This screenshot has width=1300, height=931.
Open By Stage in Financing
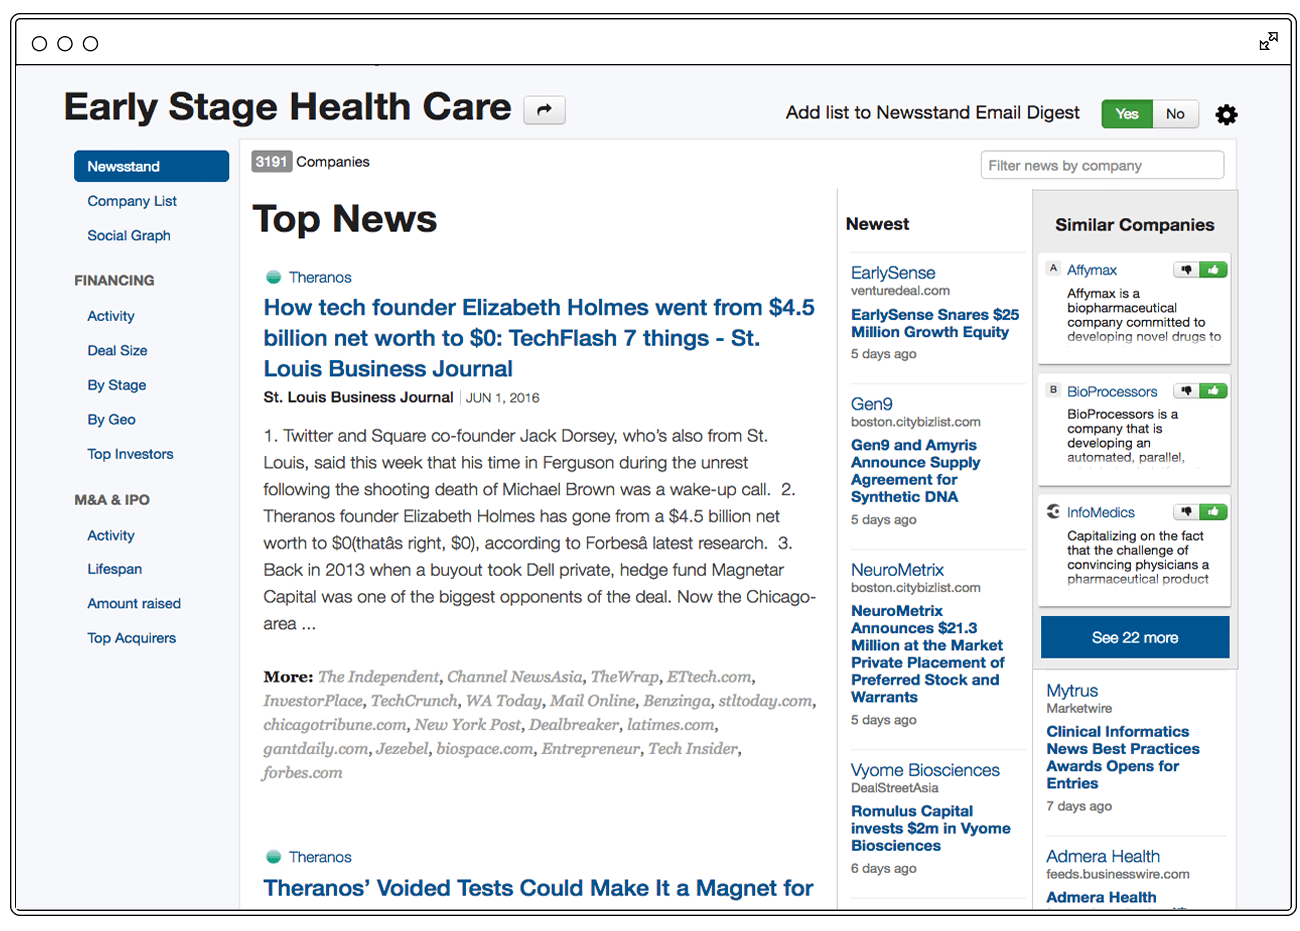click(117, 385)
